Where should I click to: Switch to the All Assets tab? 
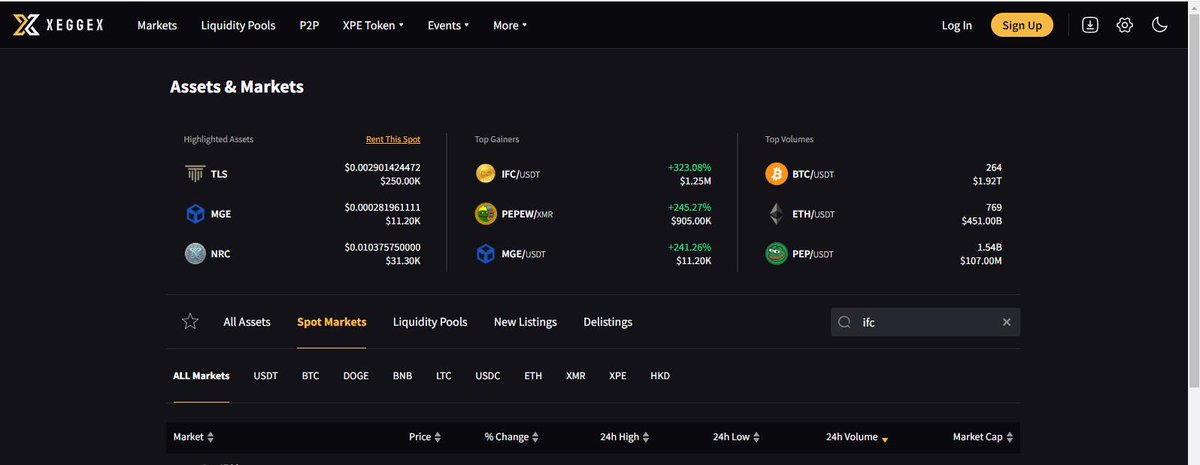coord(247,322)
